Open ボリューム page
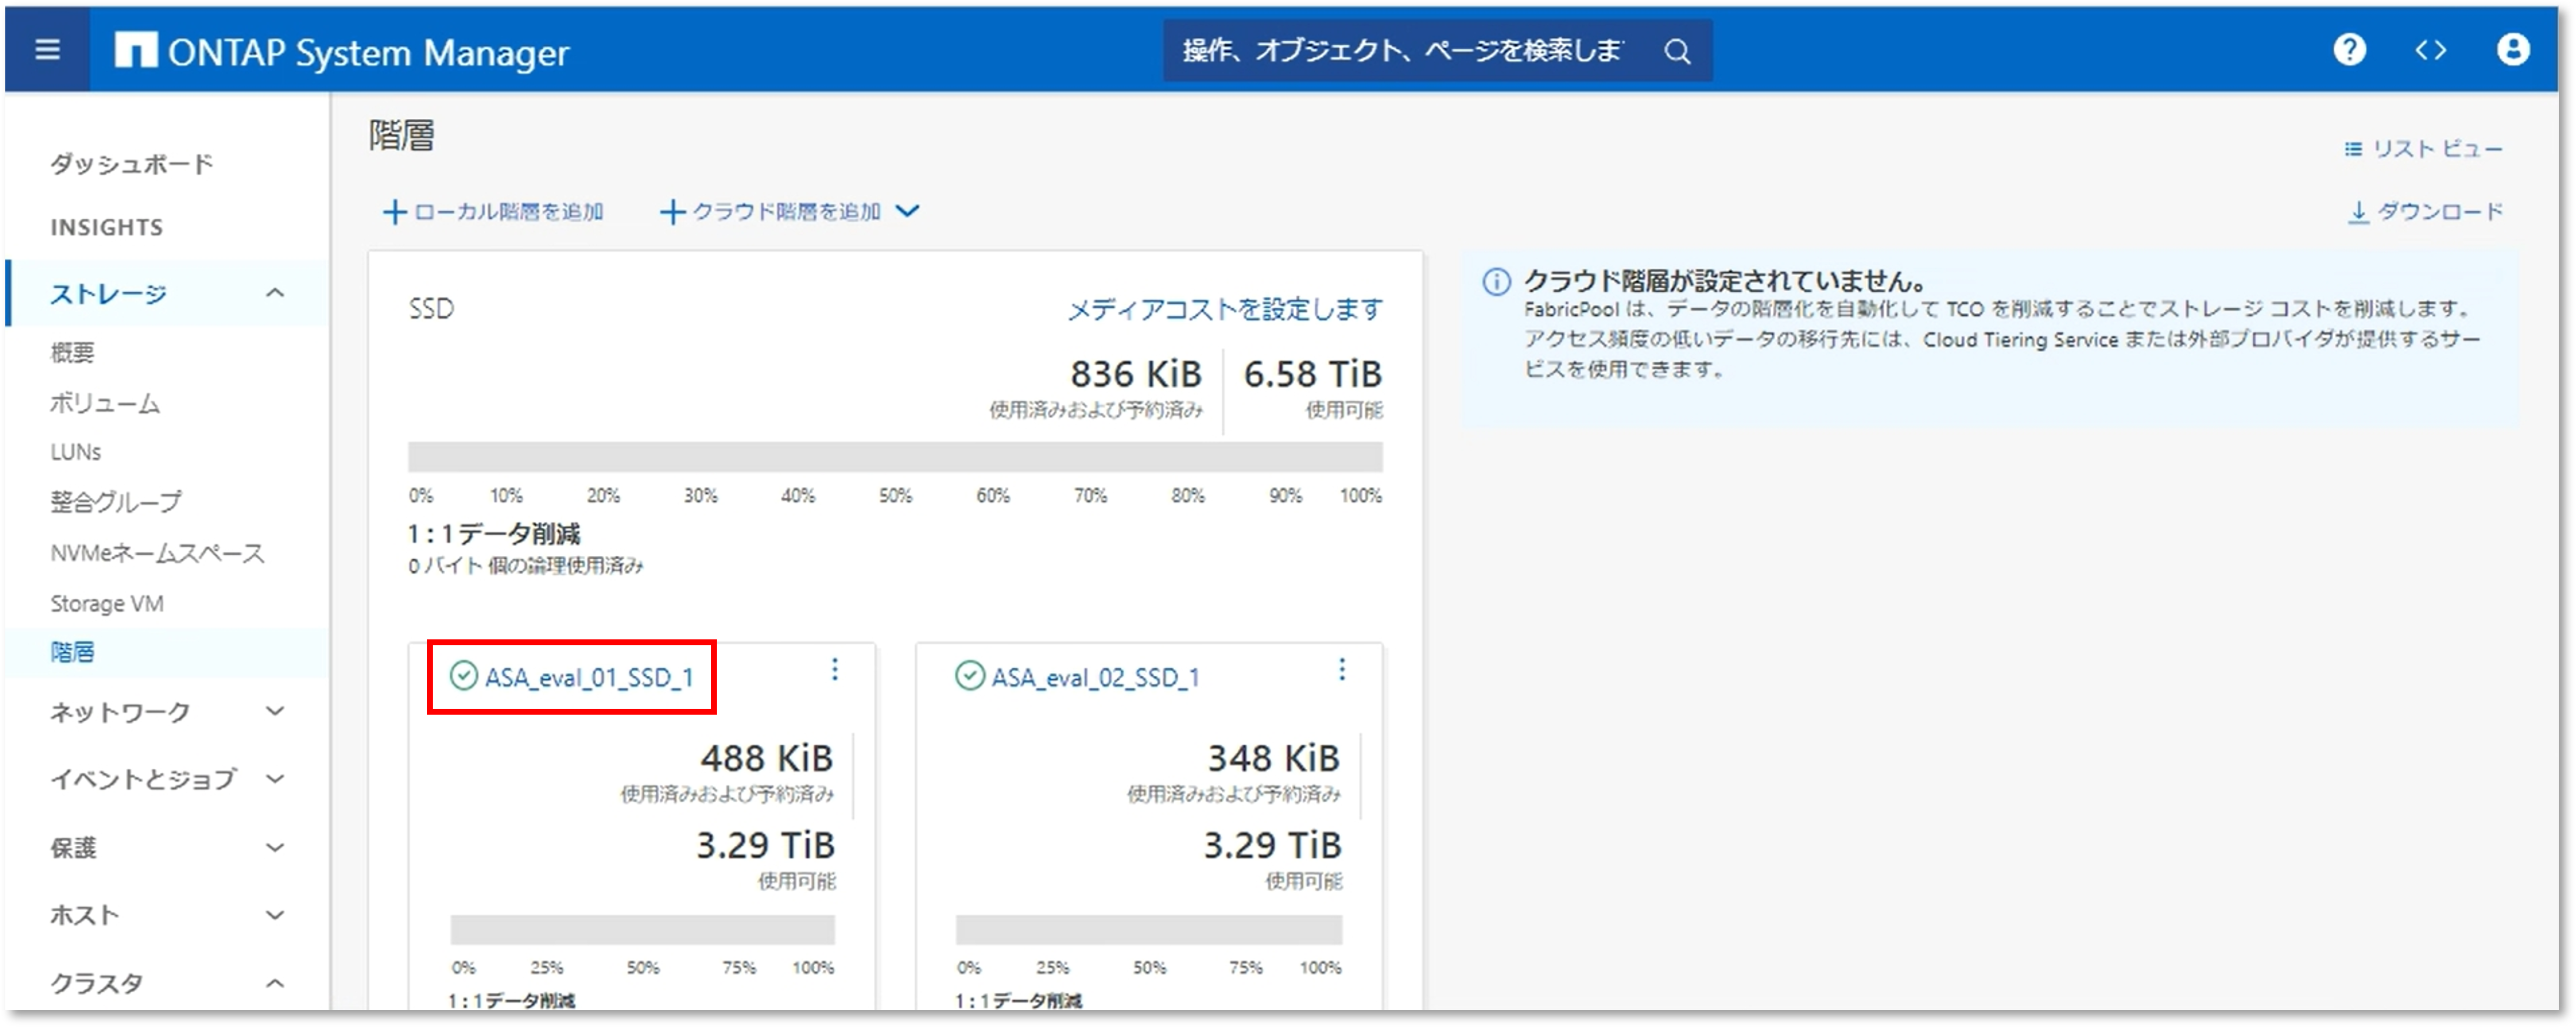Viewport: 2576px width, 1027px height. [x=105, y=403]
